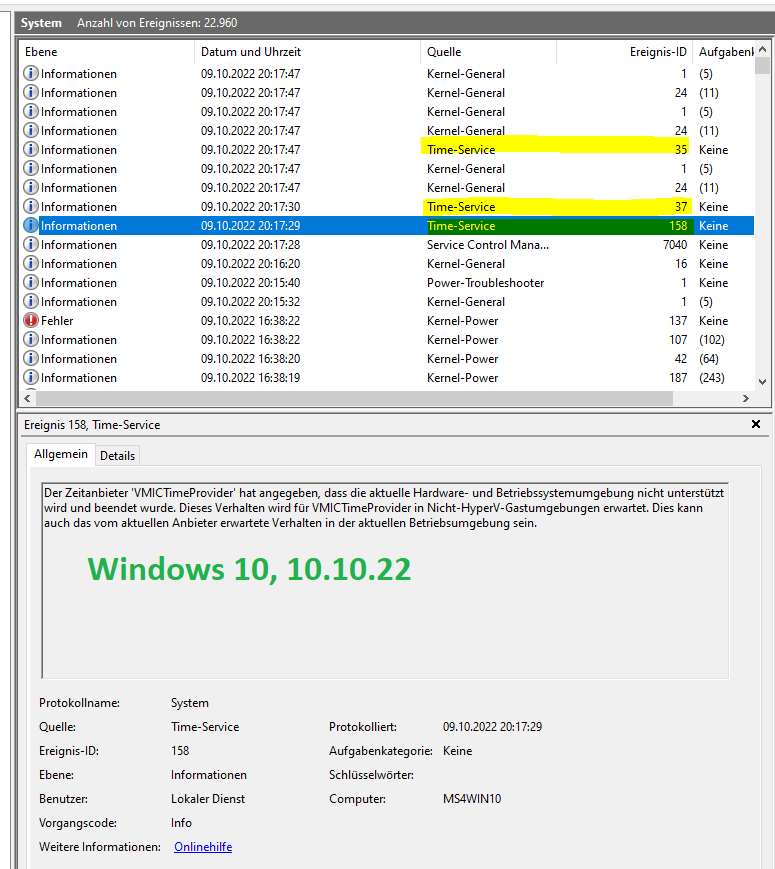Click the info icon of Time-Service event 35
775x869 pixels.
coord(31,149)
